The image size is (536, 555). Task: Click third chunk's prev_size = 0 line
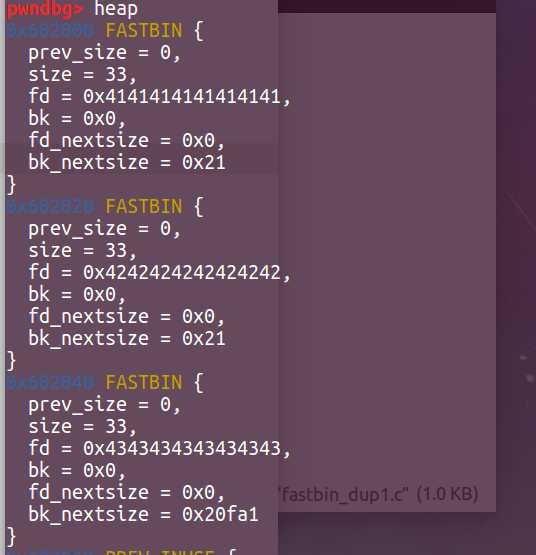[x=104, y=405]
